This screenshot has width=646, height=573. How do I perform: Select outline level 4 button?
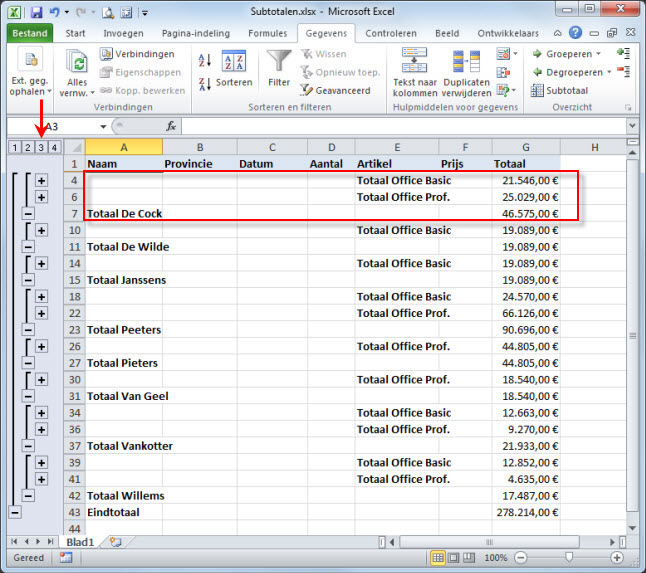(x=54, y=147)
